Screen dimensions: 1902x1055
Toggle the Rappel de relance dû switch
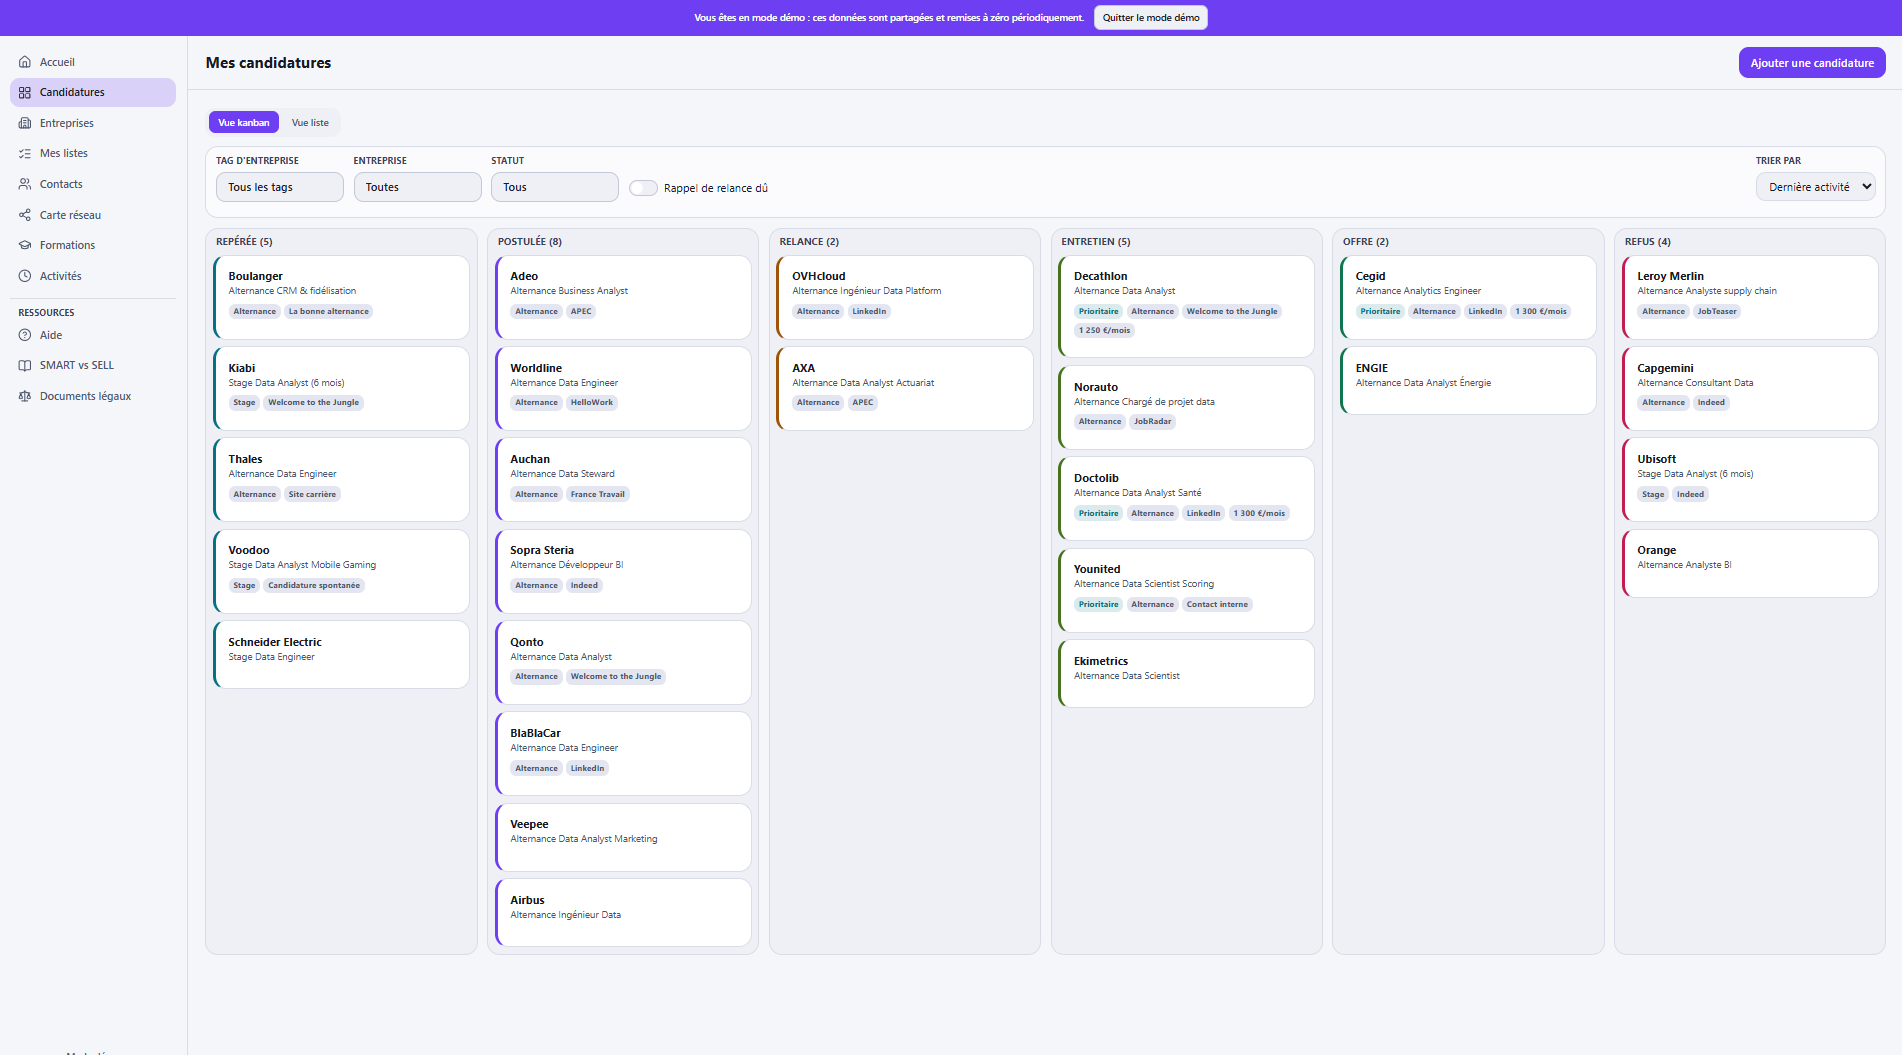click(x=643, y=188)
